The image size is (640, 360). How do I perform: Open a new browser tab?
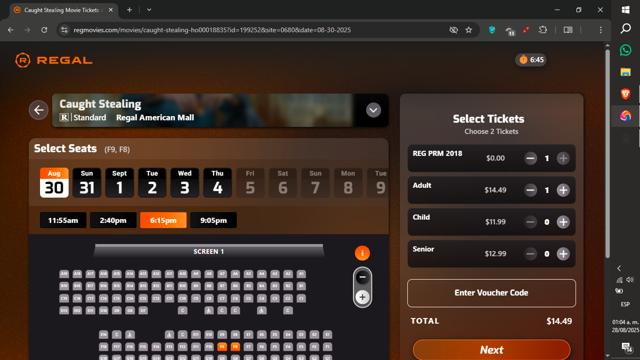click(129, 10)
